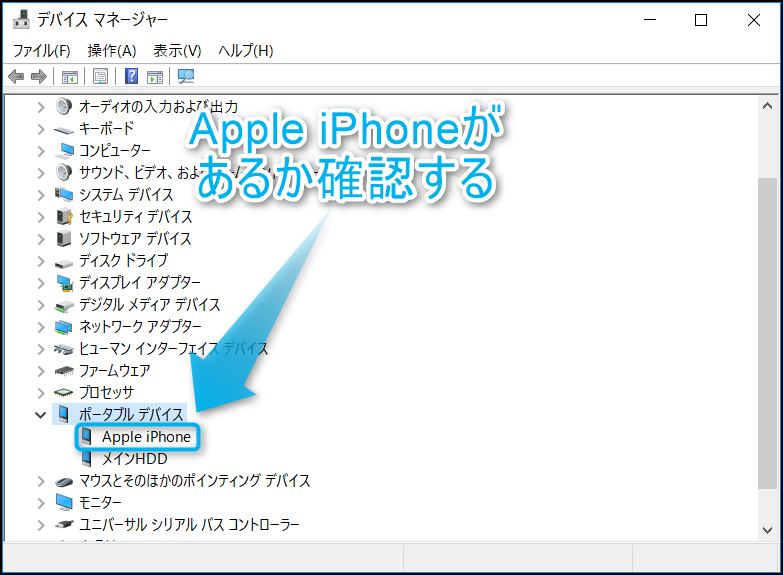Click the blue Help question mark icon
The width and height of the screenshot is (783, 575).
point(131,77)
